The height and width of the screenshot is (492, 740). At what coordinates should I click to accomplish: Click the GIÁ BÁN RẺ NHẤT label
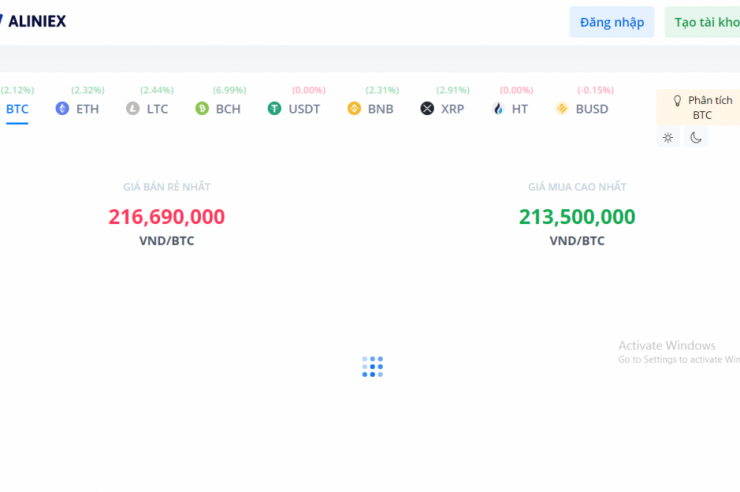click(167, 187)
